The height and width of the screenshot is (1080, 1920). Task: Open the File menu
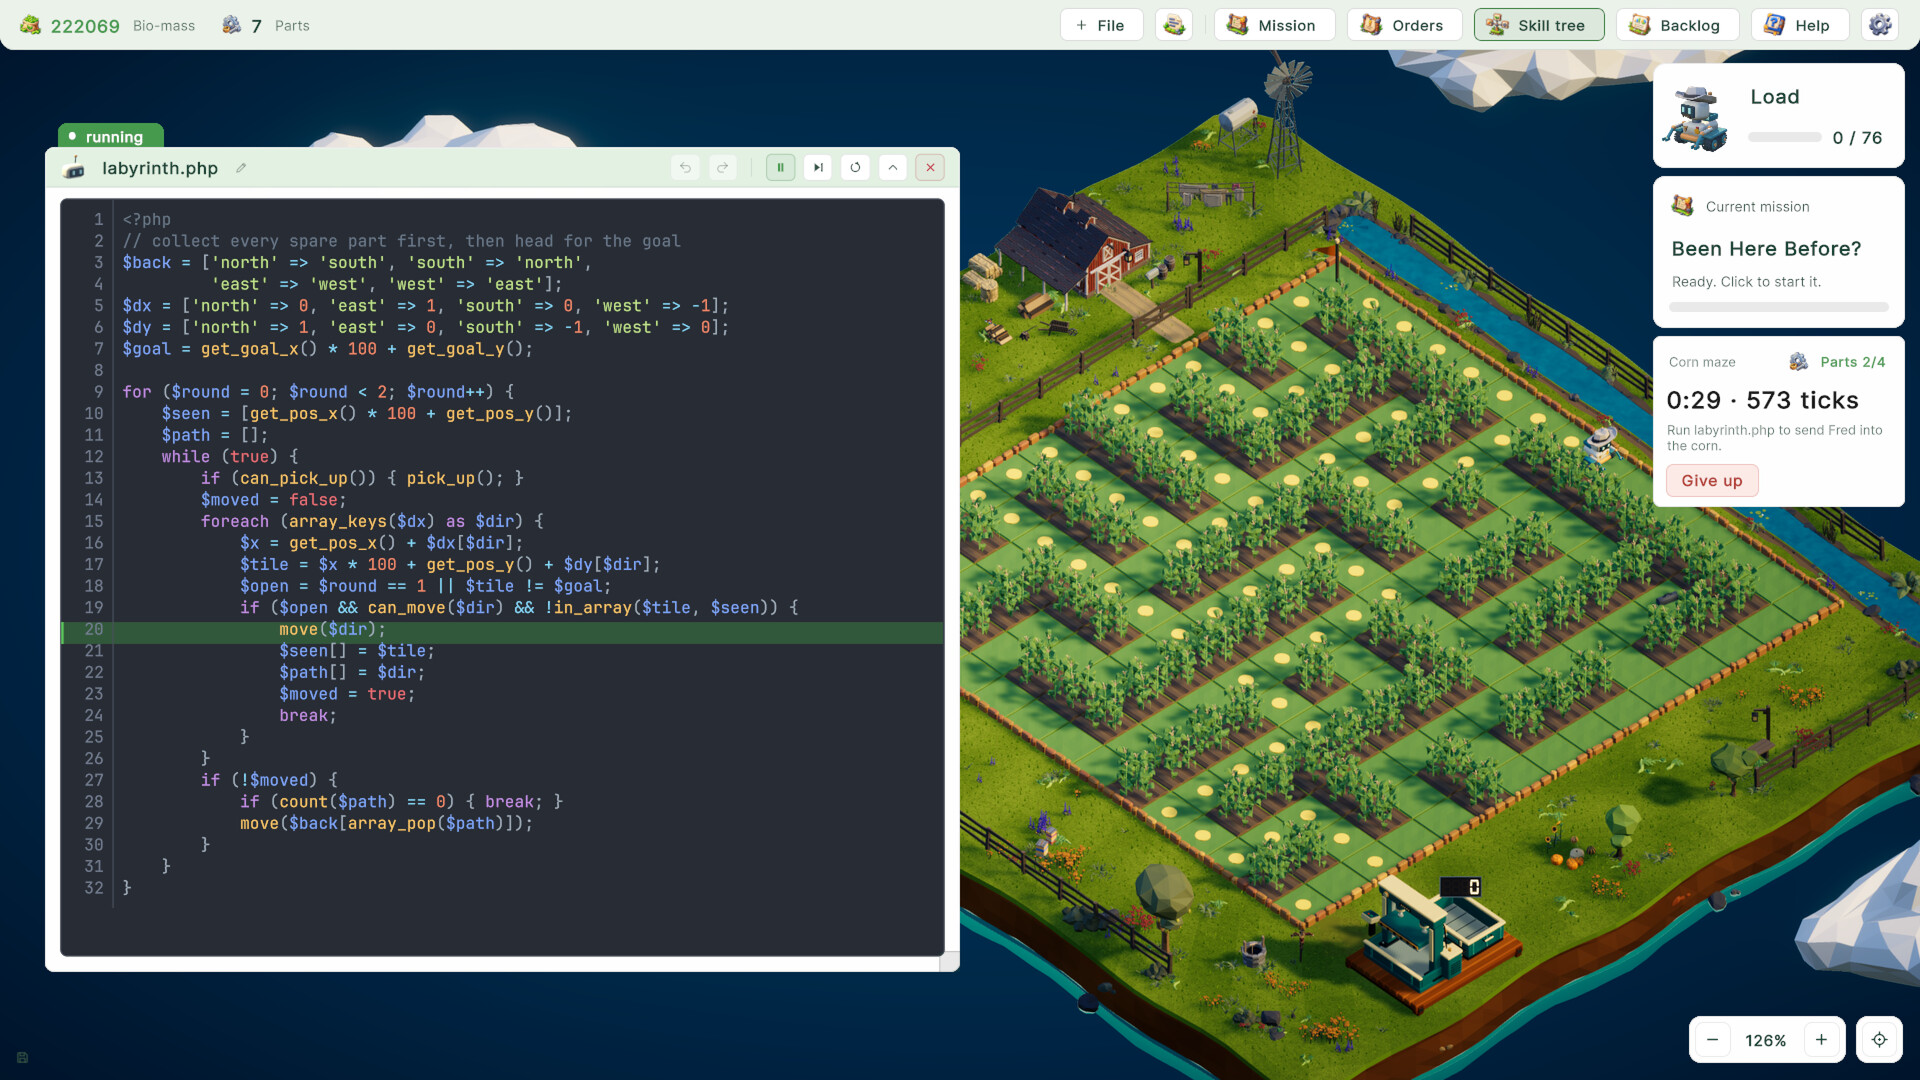[x=1101, y=25]
